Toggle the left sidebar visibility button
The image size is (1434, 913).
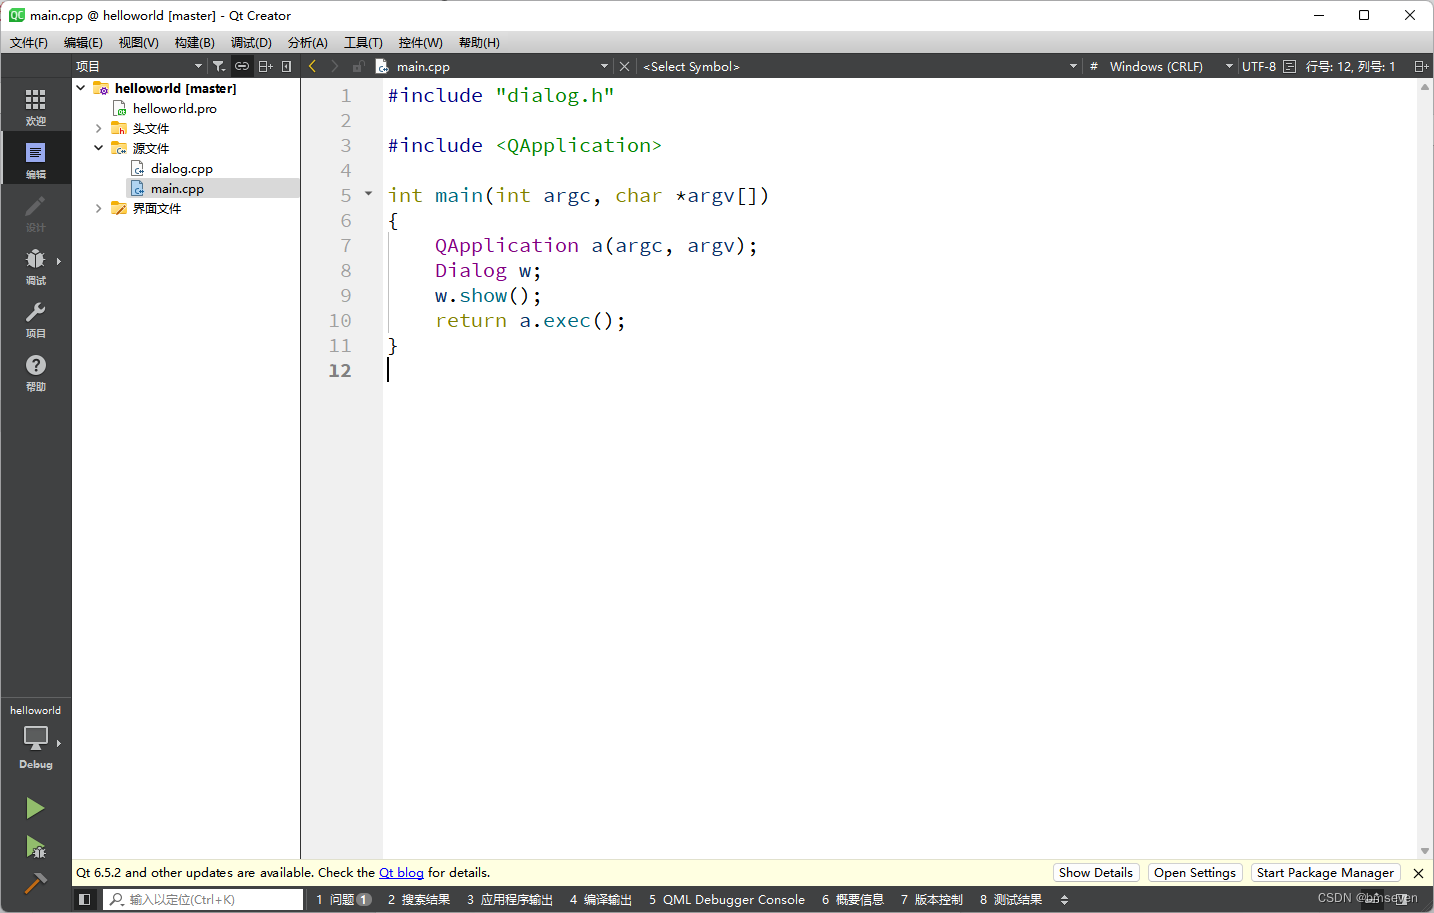click(85, 899)
